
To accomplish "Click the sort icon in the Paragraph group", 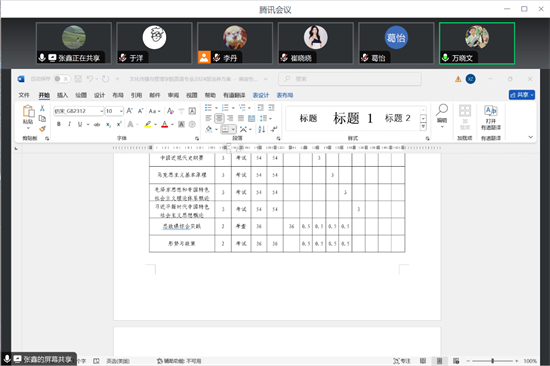I will (262, 129).
